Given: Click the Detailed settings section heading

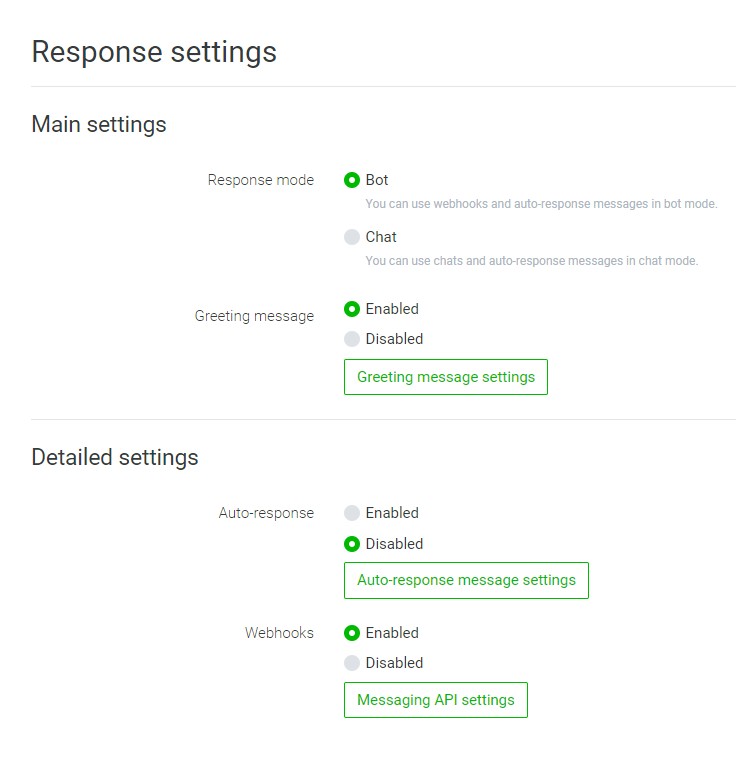Looking at the screenshot, I should pyautogui.click(x=115, y=458).
